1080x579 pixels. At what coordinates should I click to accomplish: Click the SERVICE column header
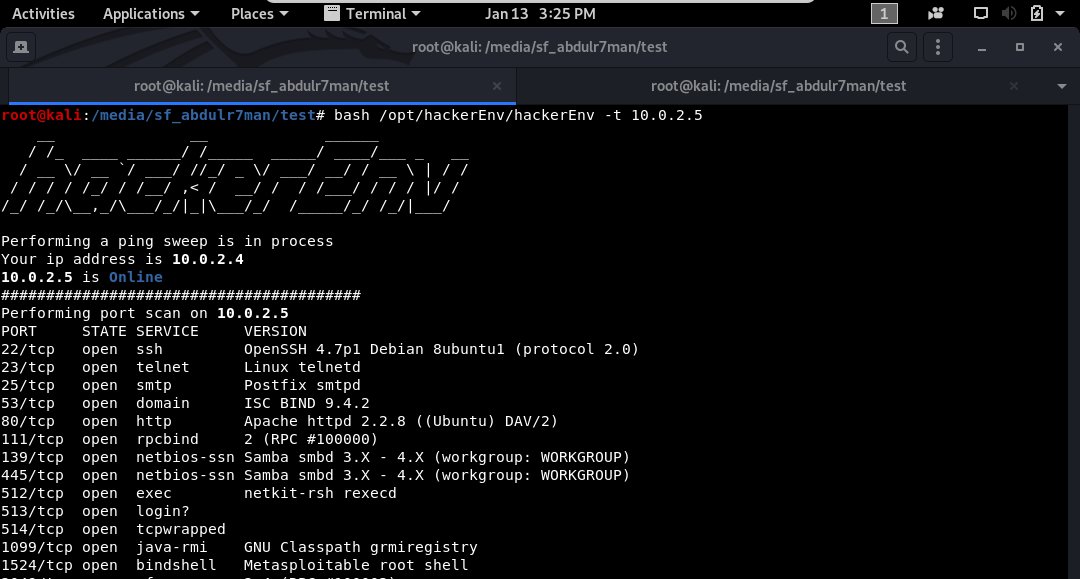pyautogui.click(x=167, y=331)
